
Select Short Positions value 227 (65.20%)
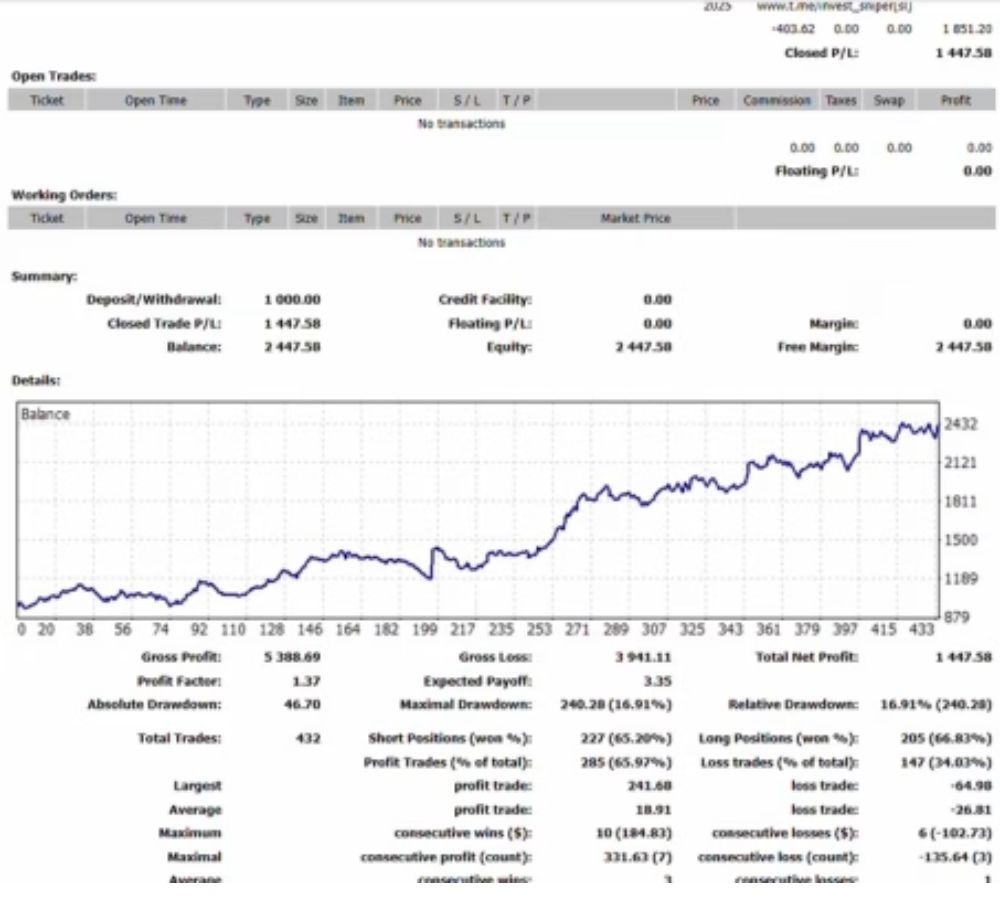626,739
